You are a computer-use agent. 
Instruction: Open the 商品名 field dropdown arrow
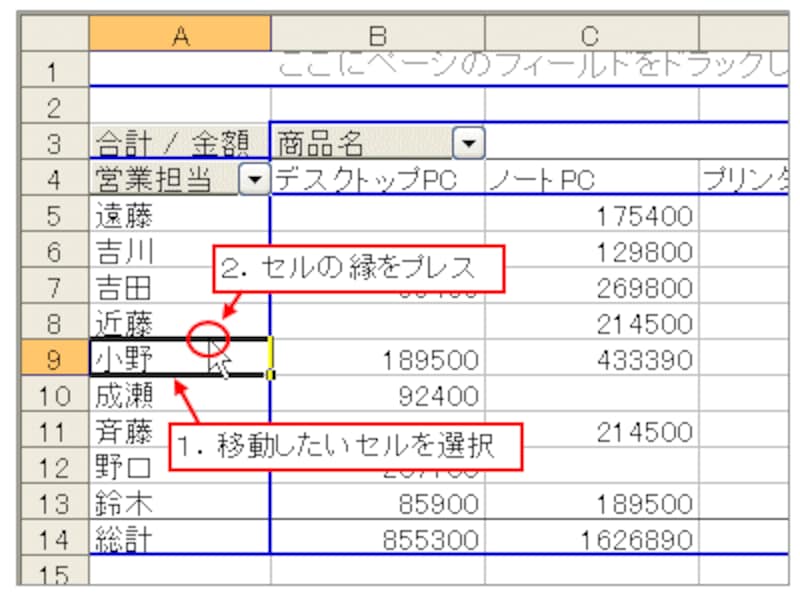468,145
